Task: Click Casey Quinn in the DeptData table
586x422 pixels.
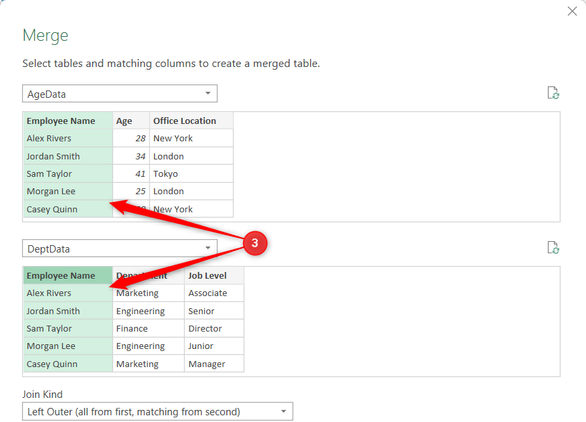Action: pos(68,364)
